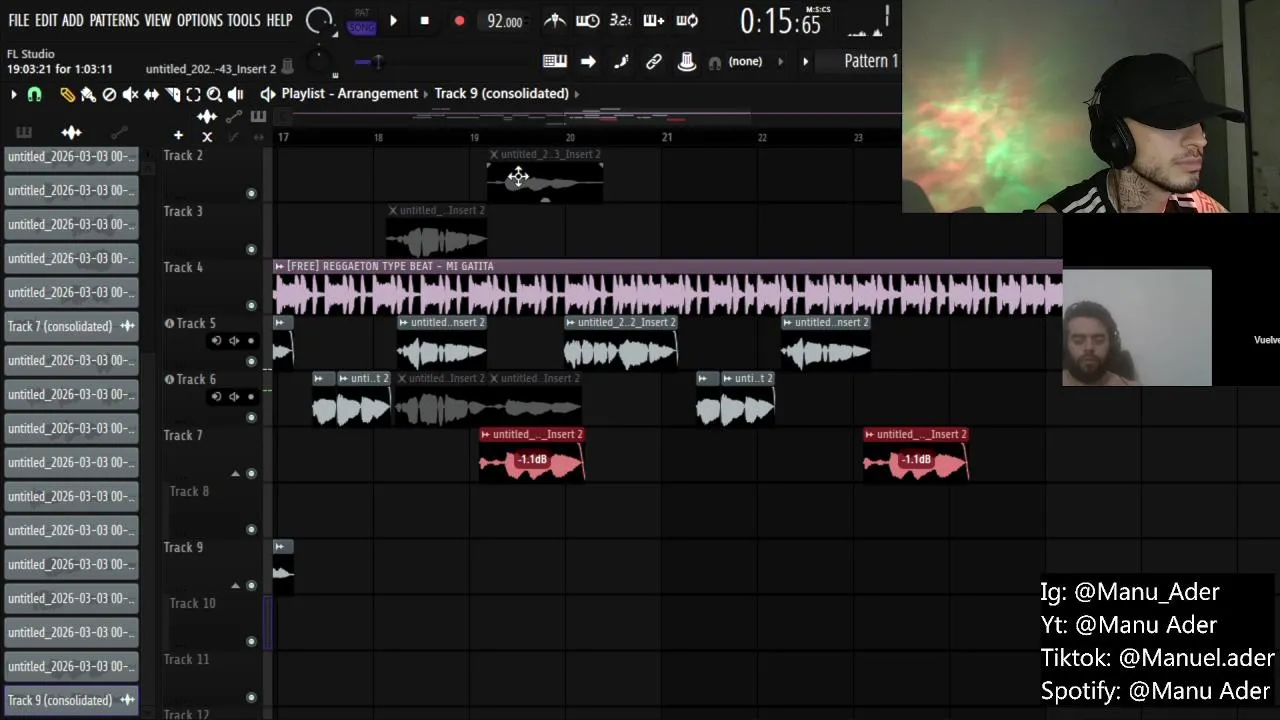Show automation clips in the picker panel
Screen dimensions: 1280x720
pos(119,132)
